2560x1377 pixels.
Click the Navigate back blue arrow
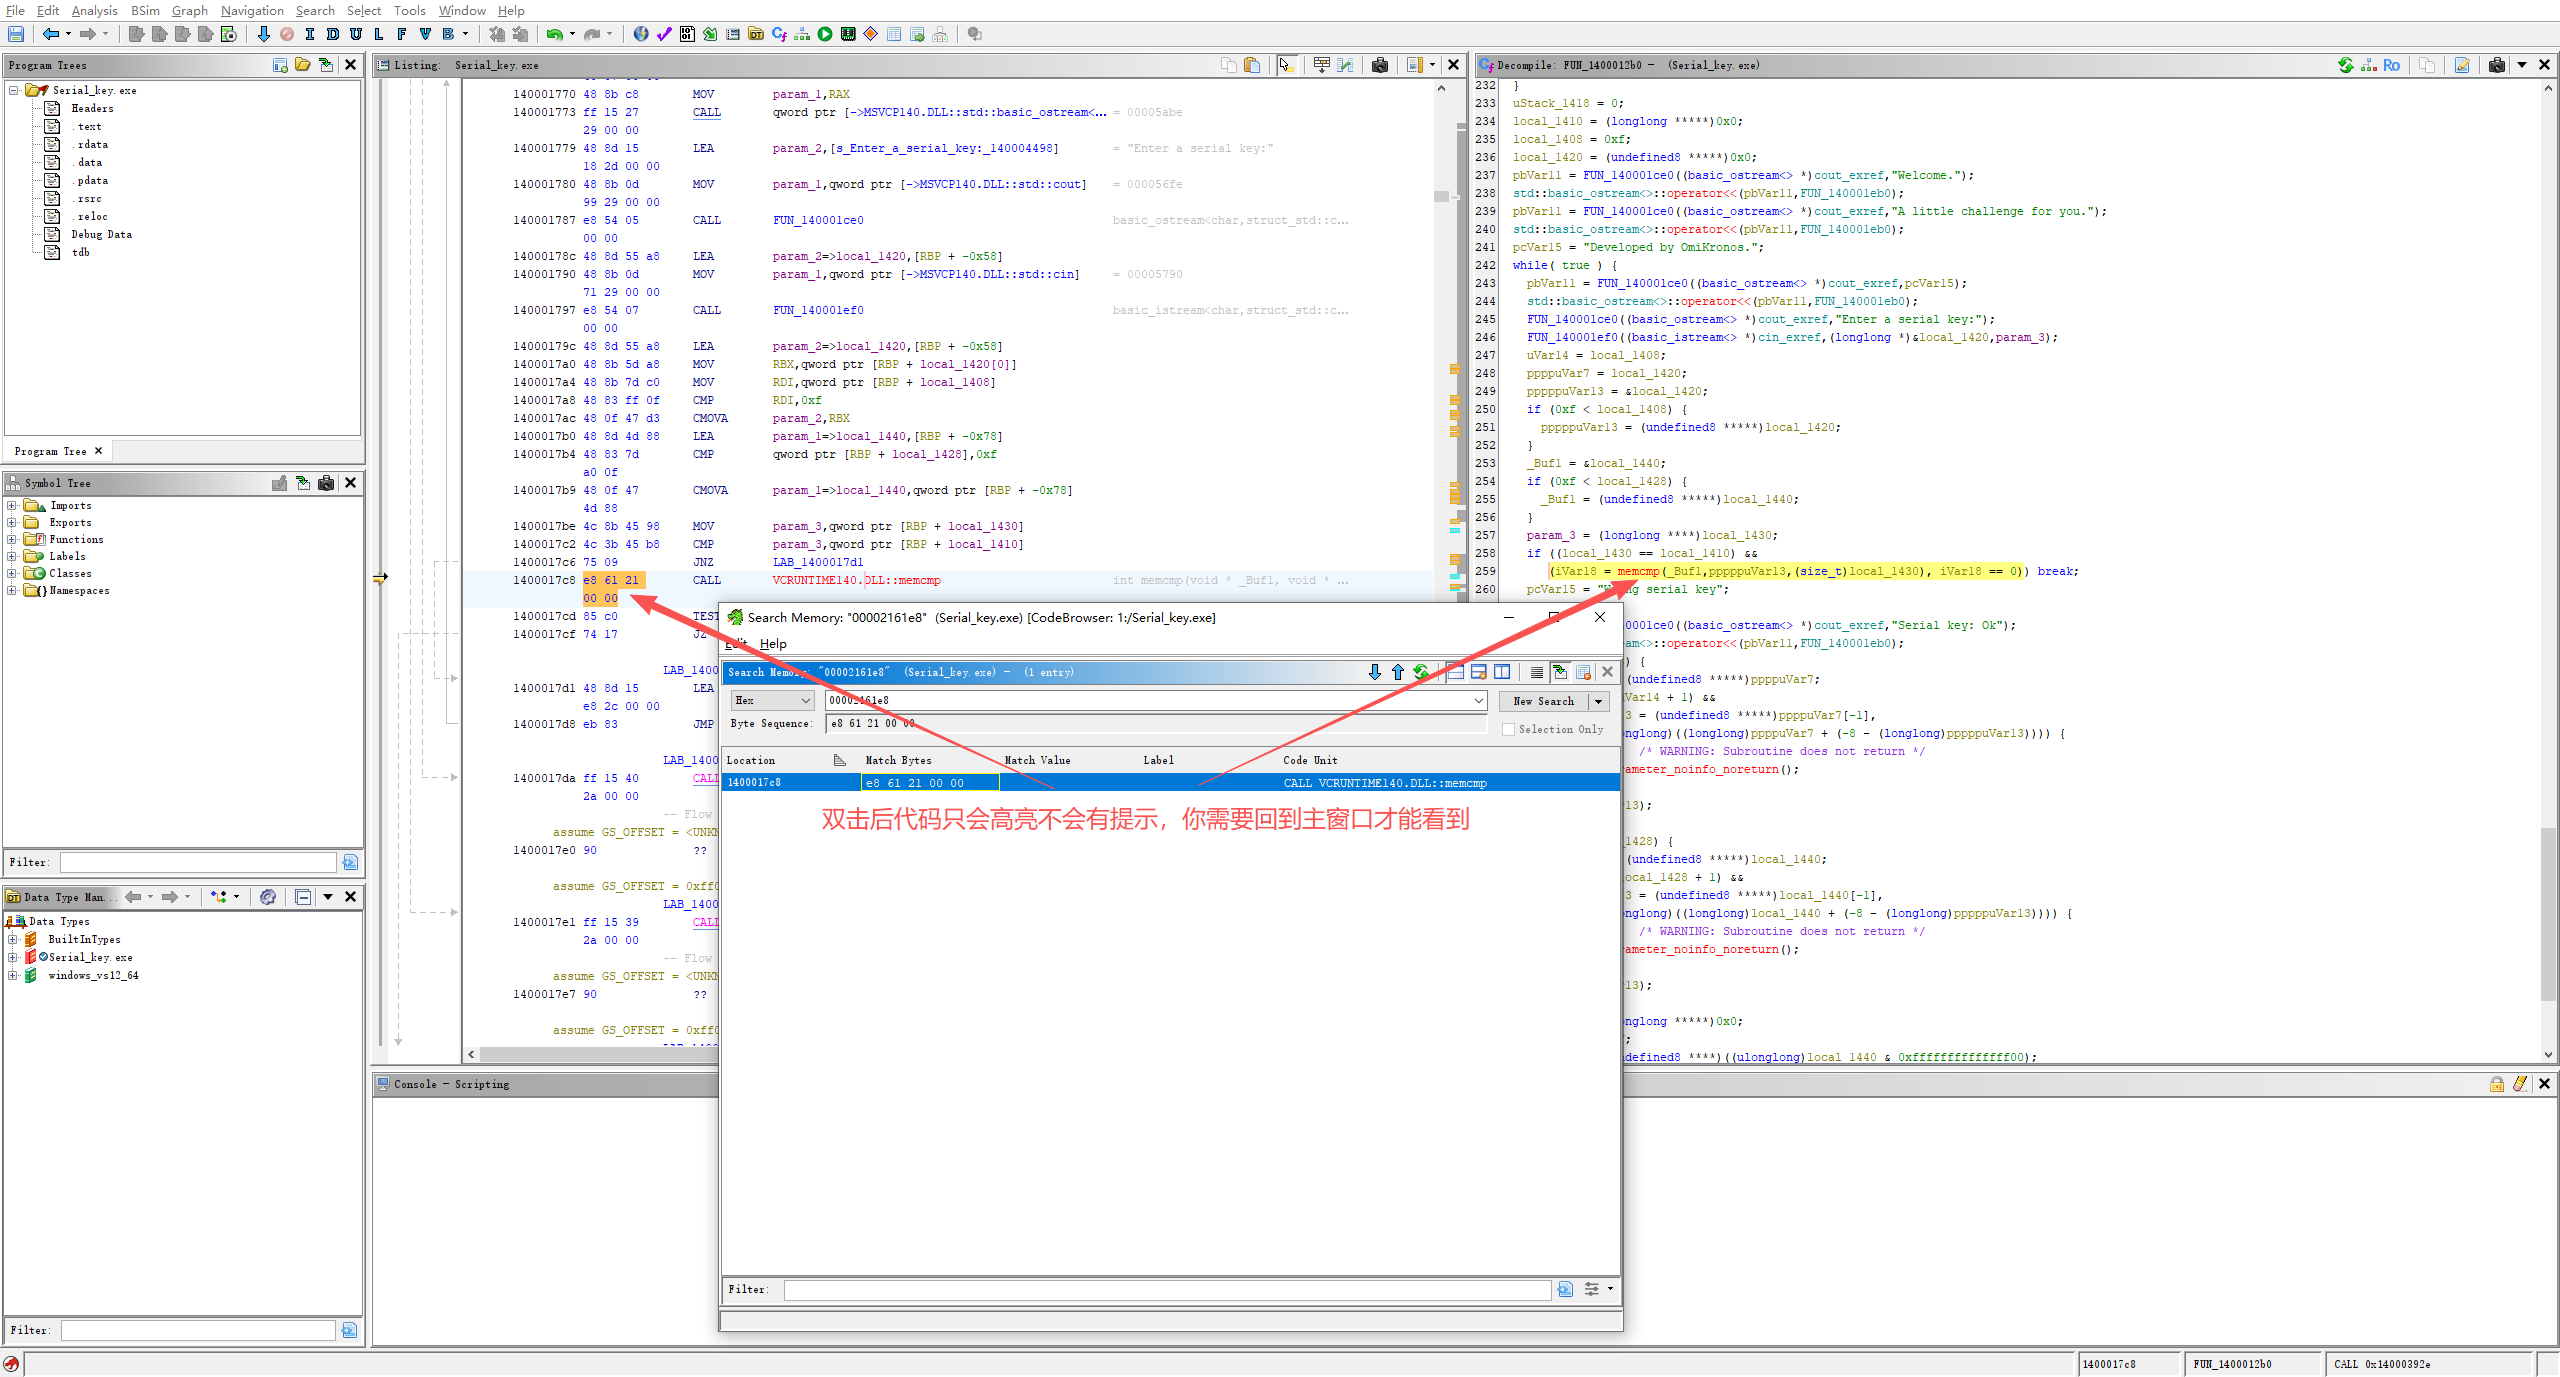[50, 34]
